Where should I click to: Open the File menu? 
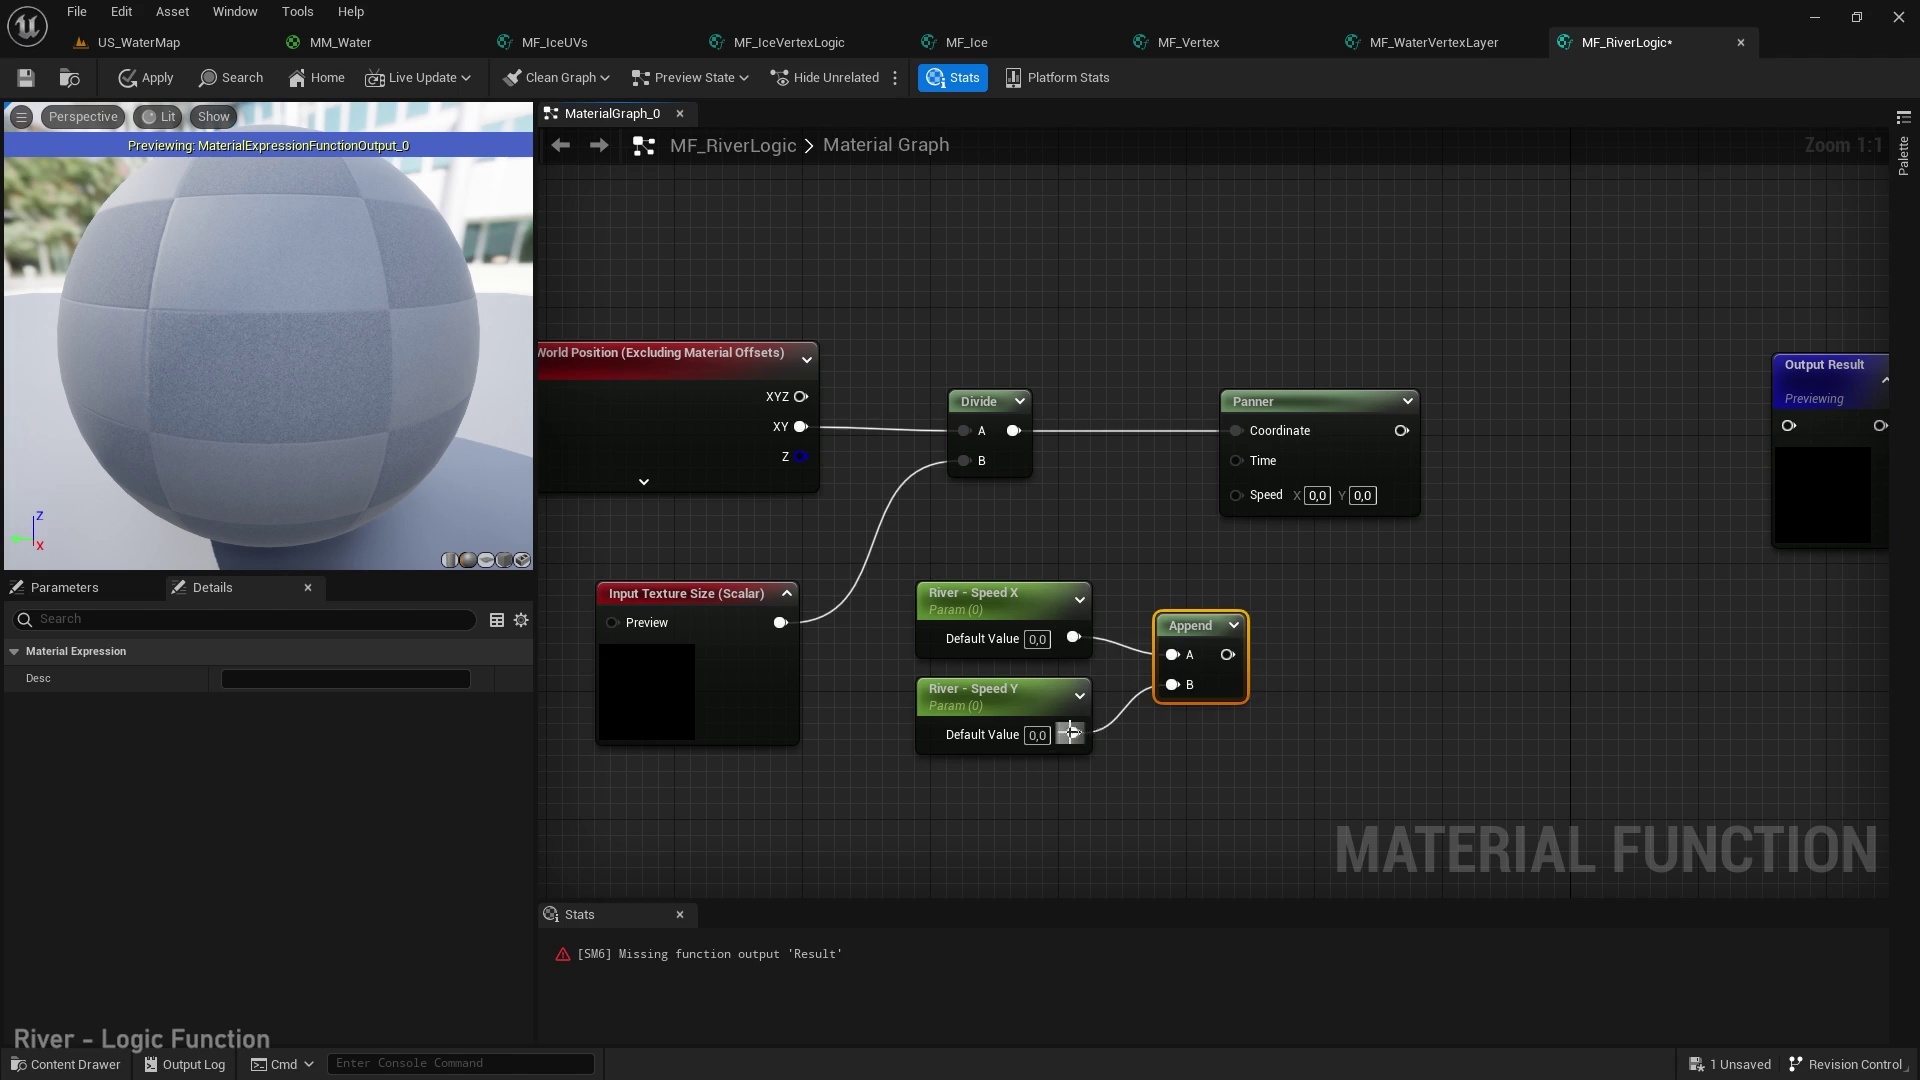pos(77,12)
